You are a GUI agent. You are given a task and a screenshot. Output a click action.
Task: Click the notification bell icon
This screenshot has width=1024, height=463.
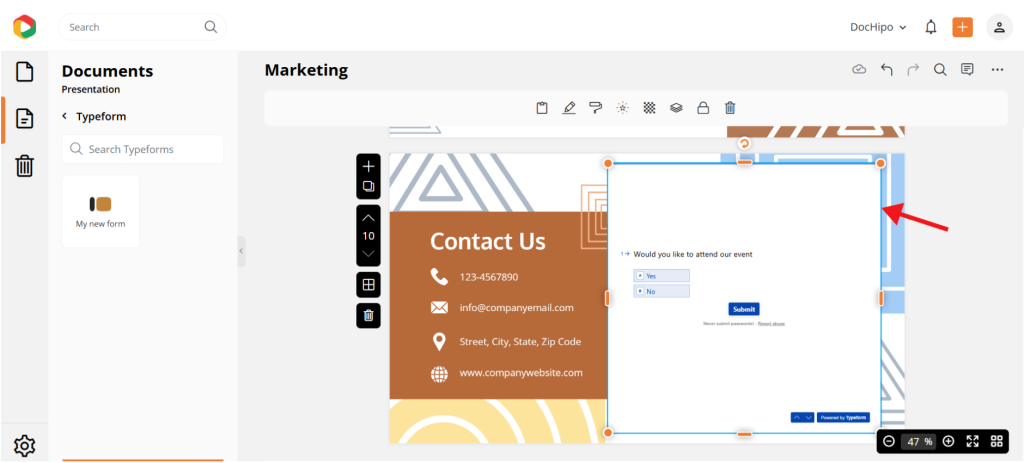(931, 27)
